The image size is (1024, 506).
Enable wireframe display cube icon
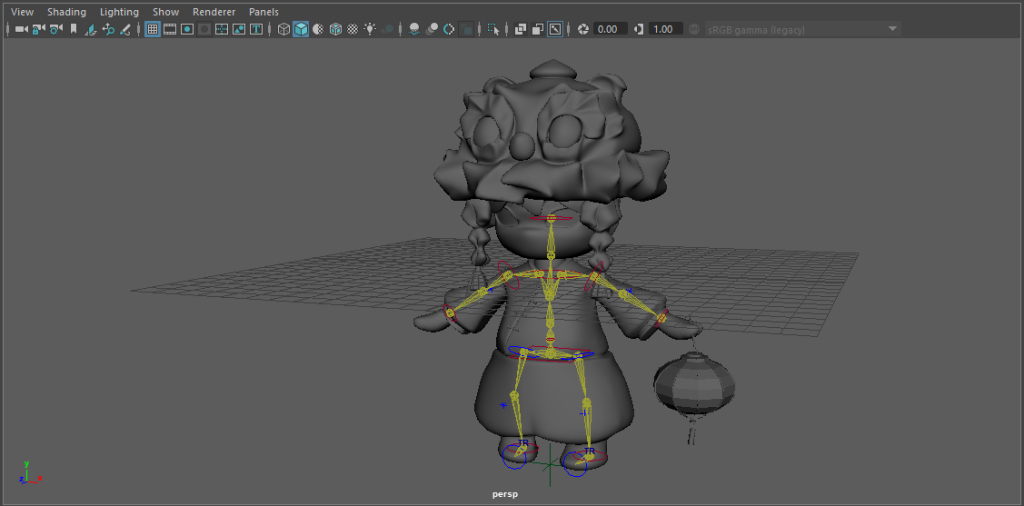click(x=284, y=29)
